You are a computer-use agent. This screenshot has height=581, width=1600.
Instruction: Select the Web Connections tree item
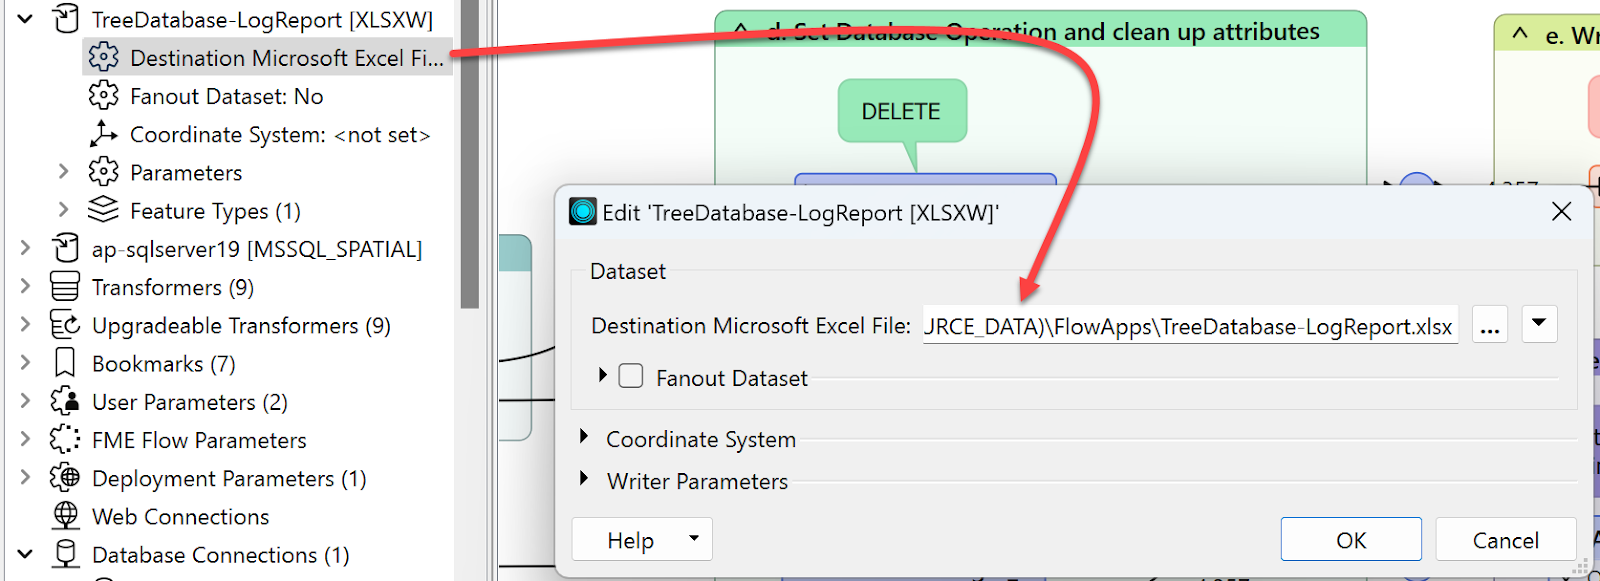pos(180,516)
